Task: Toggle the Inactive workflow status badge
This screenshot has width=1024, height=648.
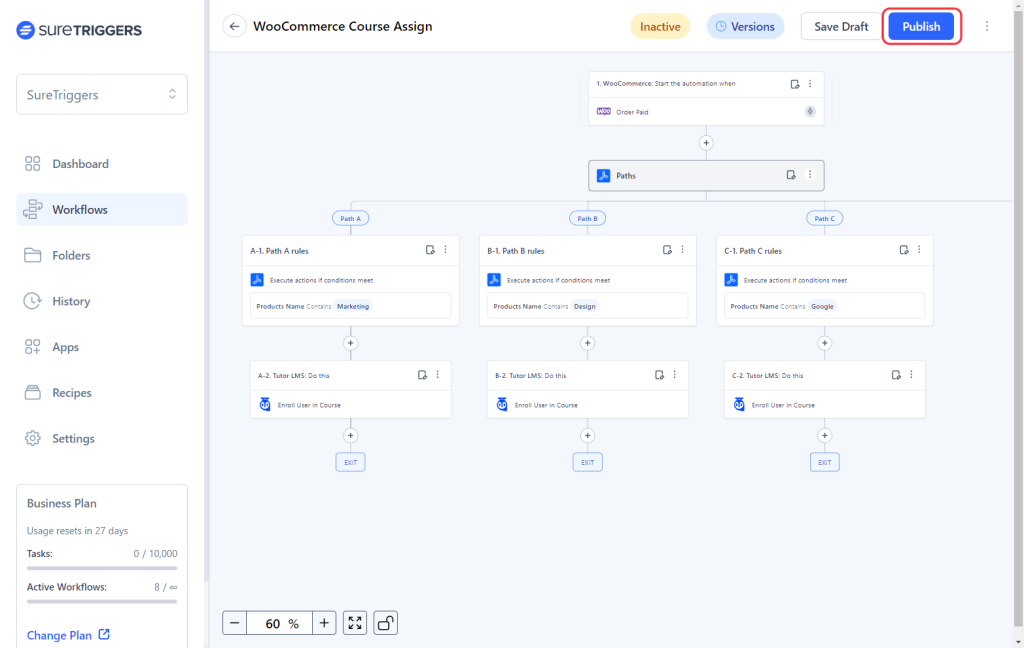Action: [660, 27]
